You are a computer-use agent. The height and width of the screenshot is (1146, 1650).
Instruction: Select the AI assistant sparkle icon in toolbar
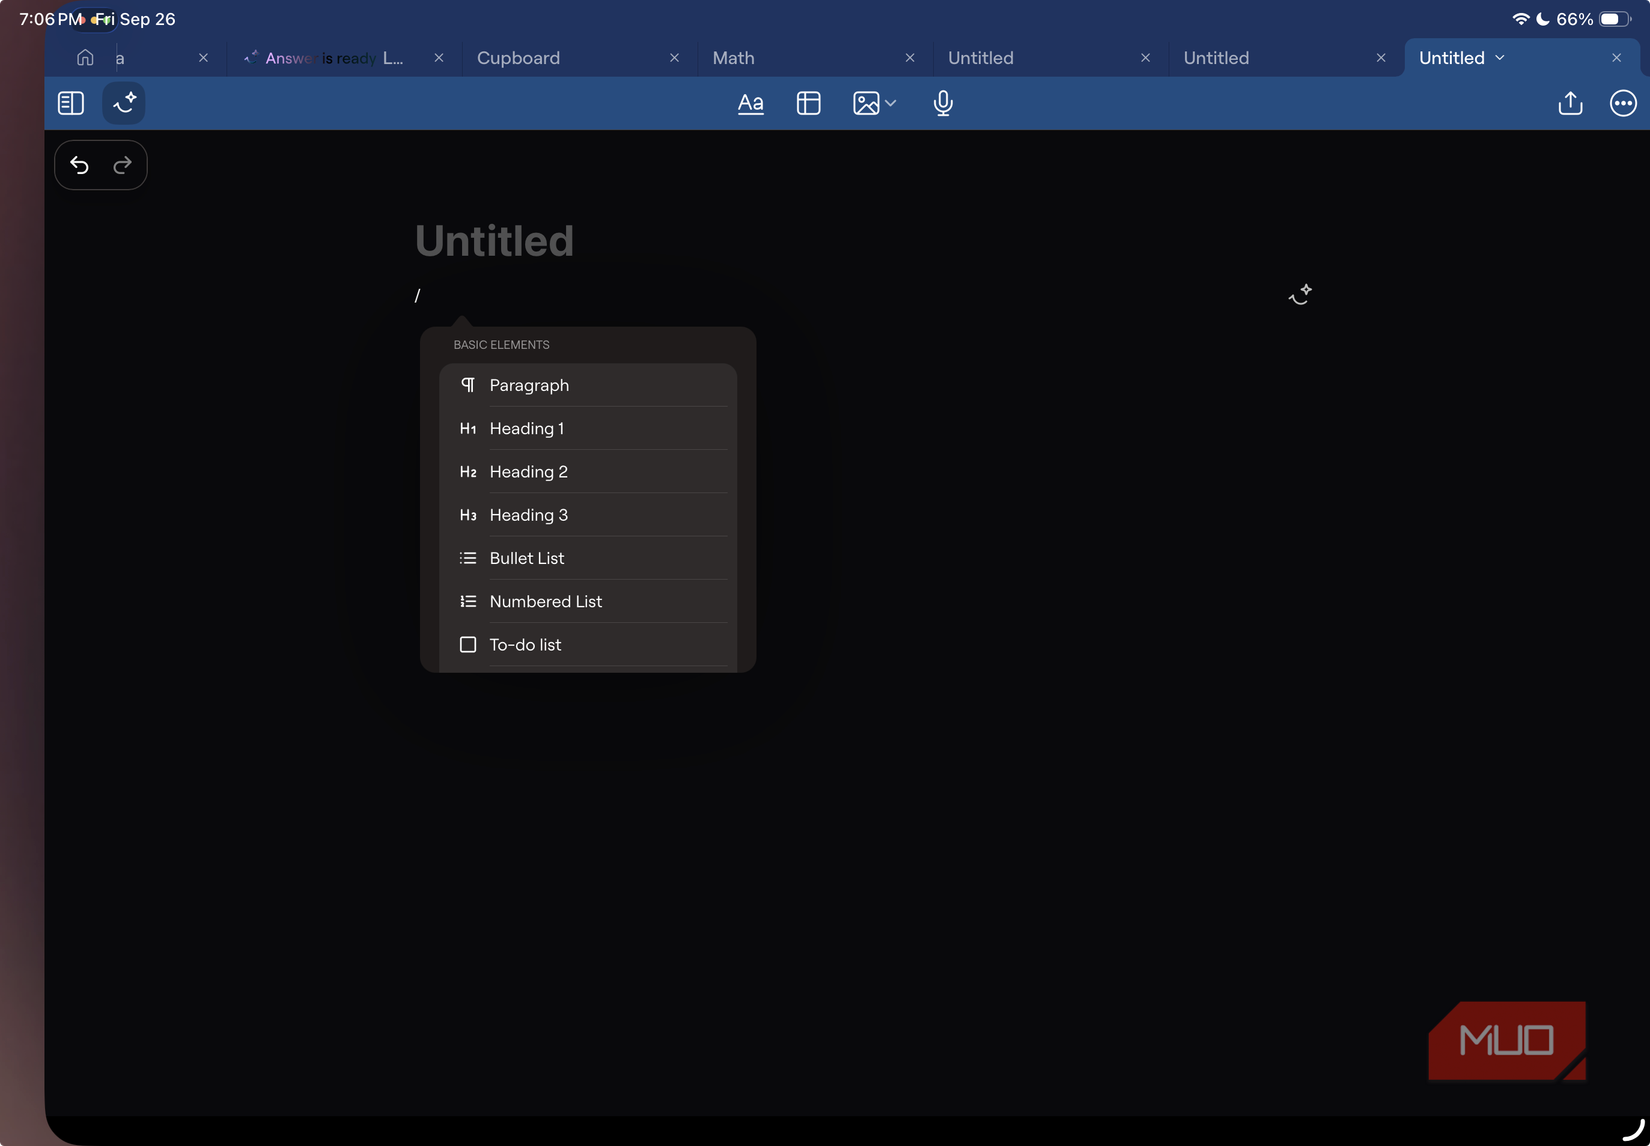coord(123,103)
